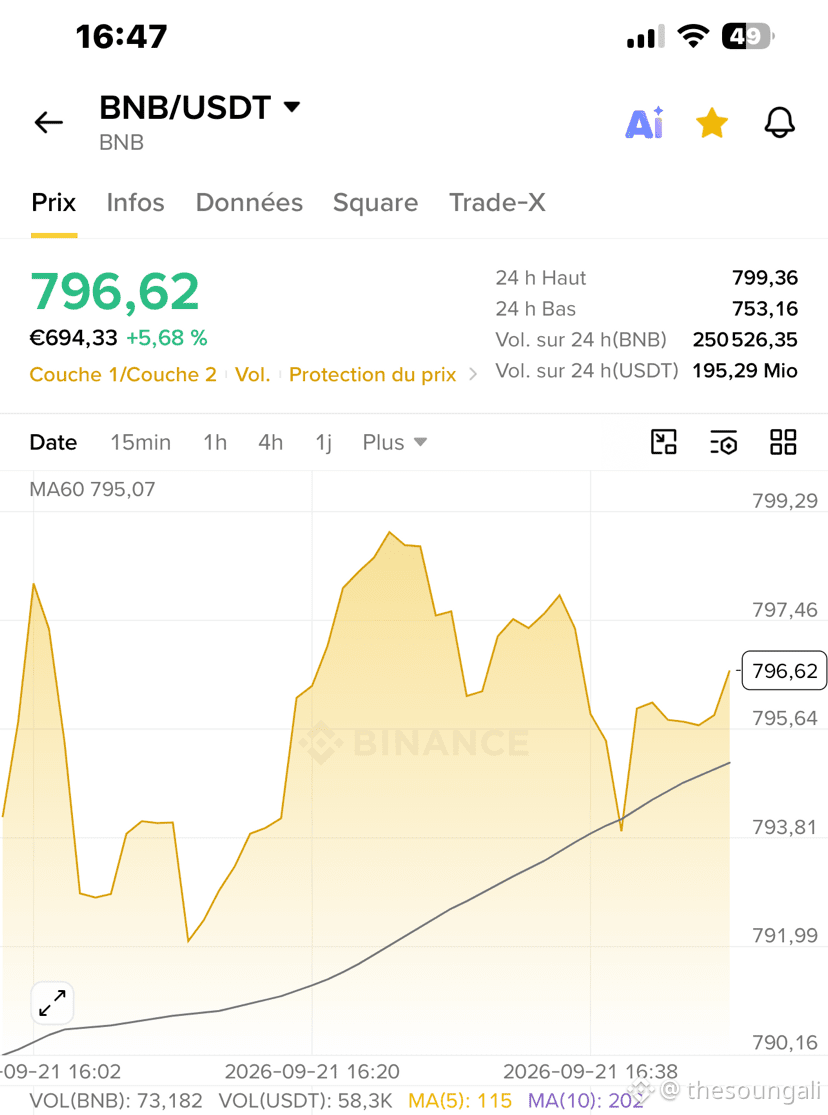Open the AI assistant icon
Image resolution: width=828 pixels, height=1115 pixels.
point(644,122)
